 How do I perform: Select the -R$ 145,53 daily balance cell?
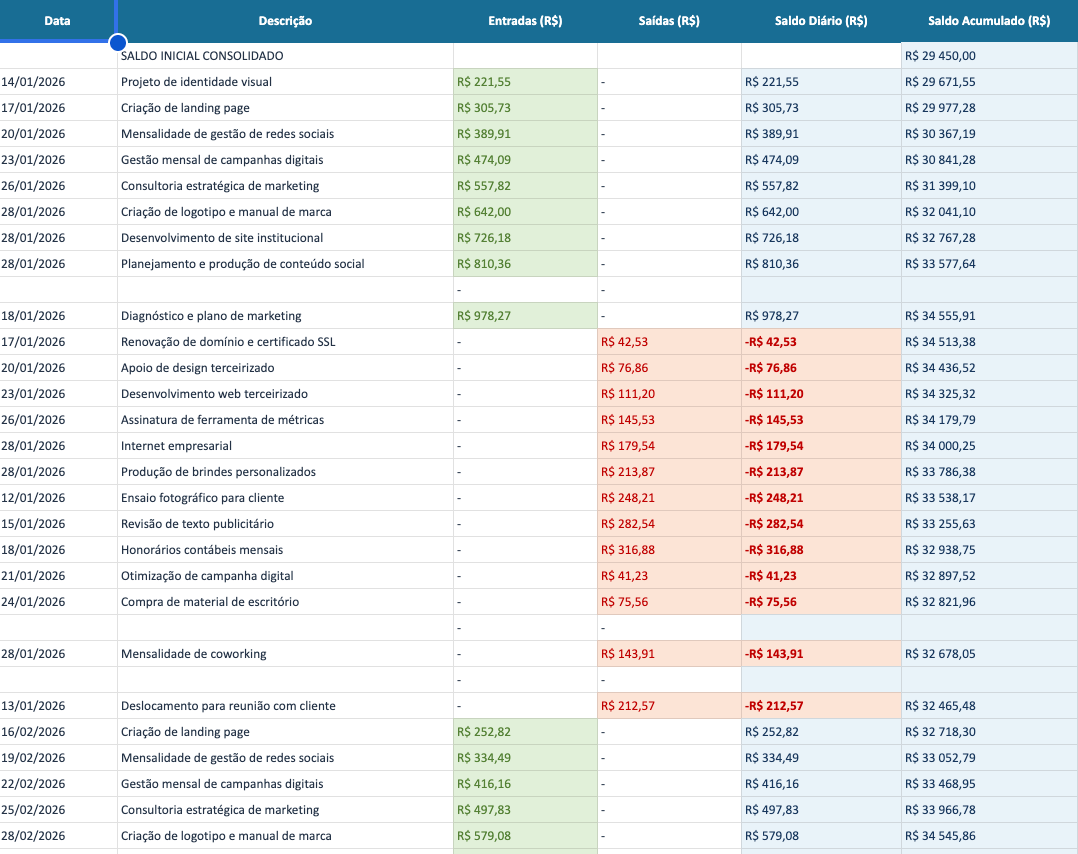(821, 420)
